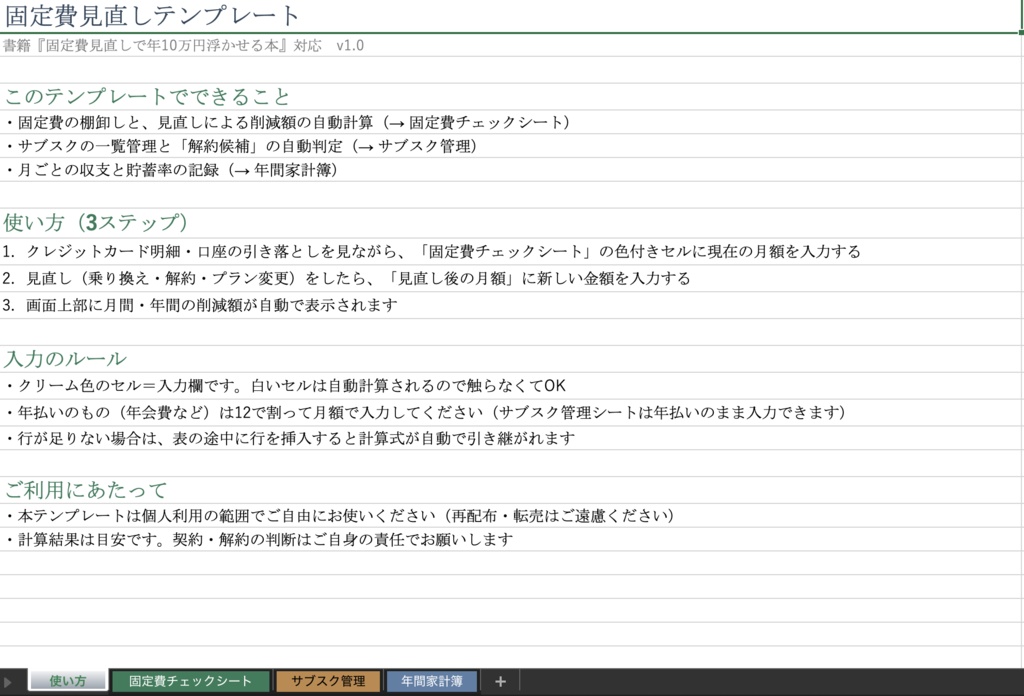Select the line about クリーム色のセル
This screenshot has width=1024, height=696.
(285, 386)
